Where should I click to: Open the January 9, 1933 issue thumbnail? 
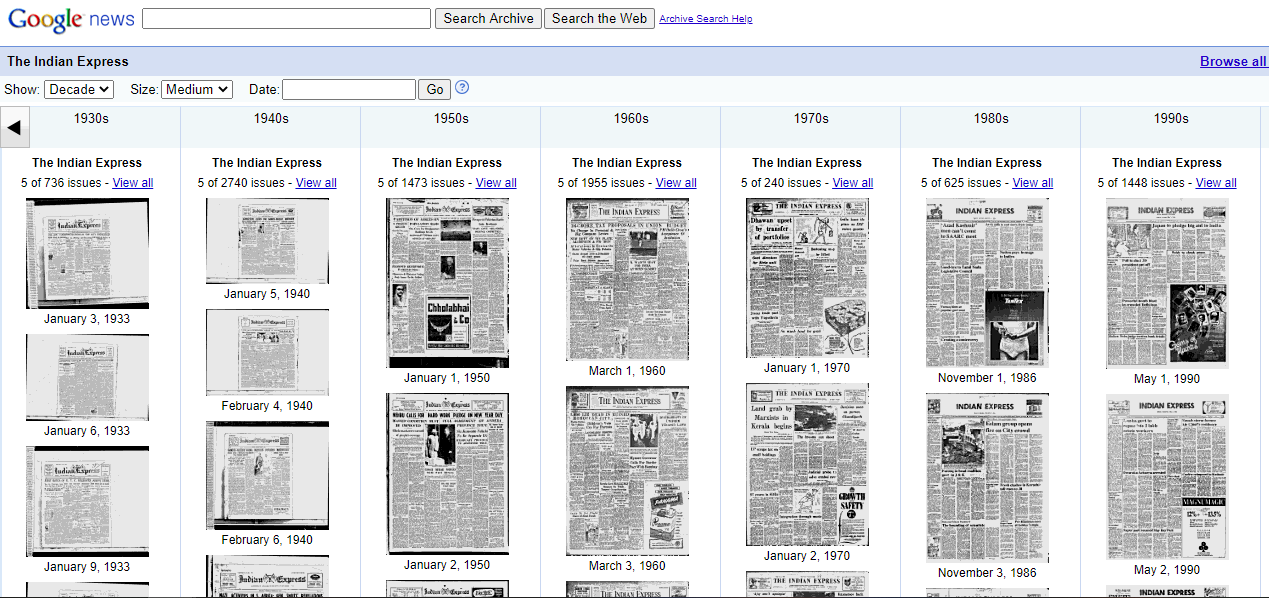coord(87,501)
